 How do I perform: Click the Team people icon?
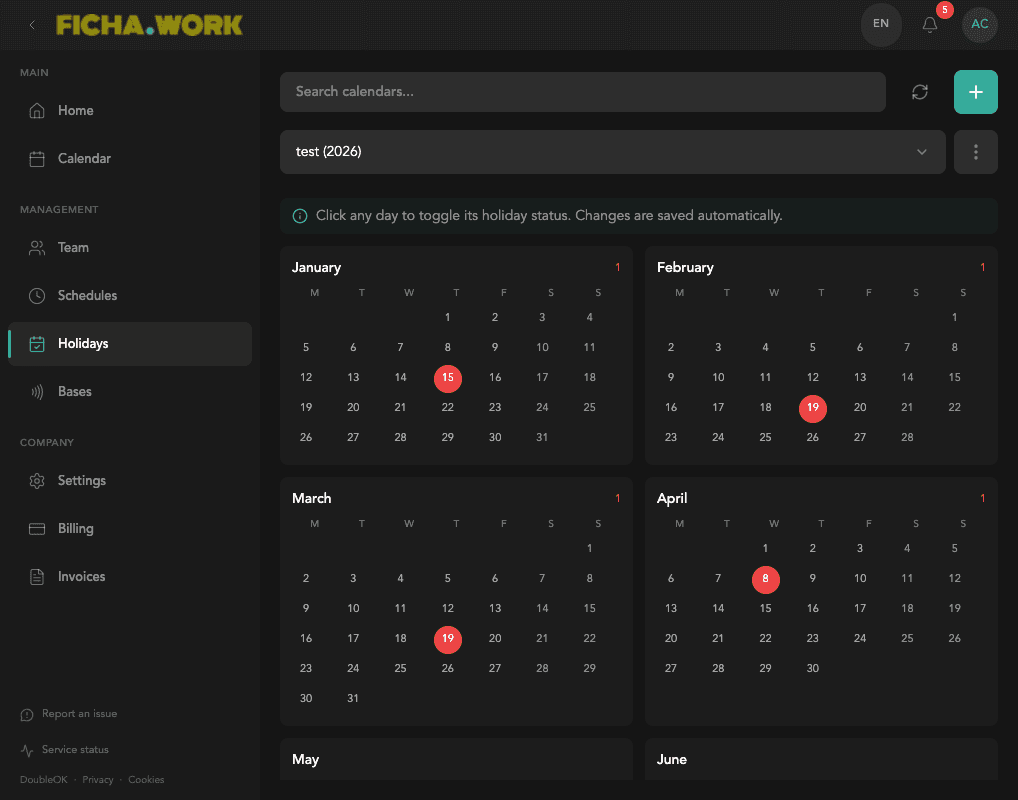[x=37, y=247]
